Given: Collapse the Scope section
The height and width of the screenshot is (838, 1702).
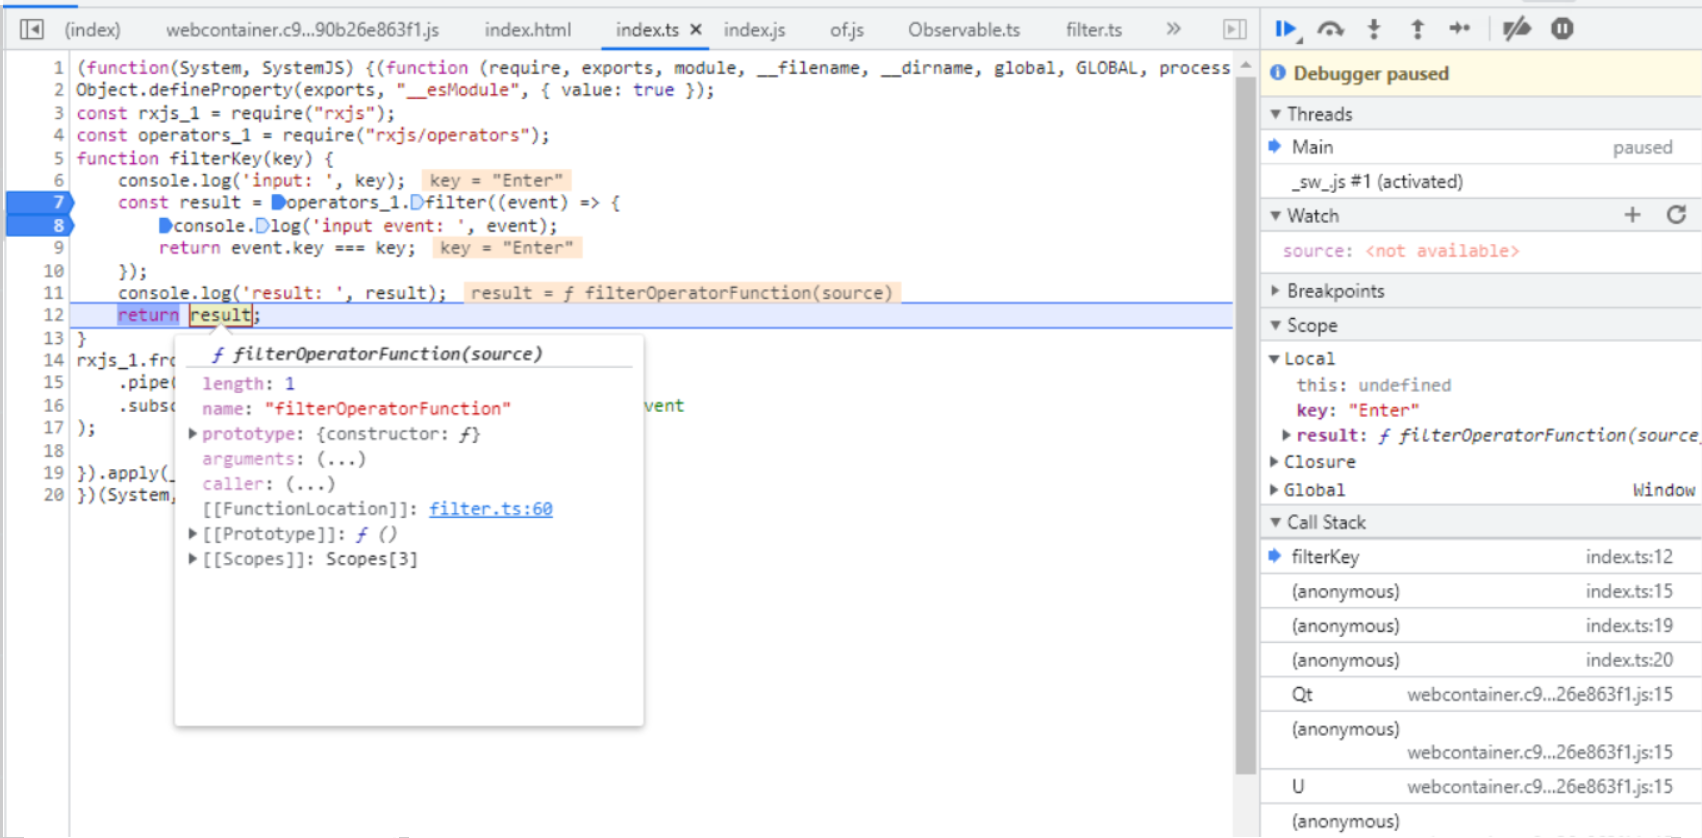Looking at the screenshot, I should pos(1276,325).
